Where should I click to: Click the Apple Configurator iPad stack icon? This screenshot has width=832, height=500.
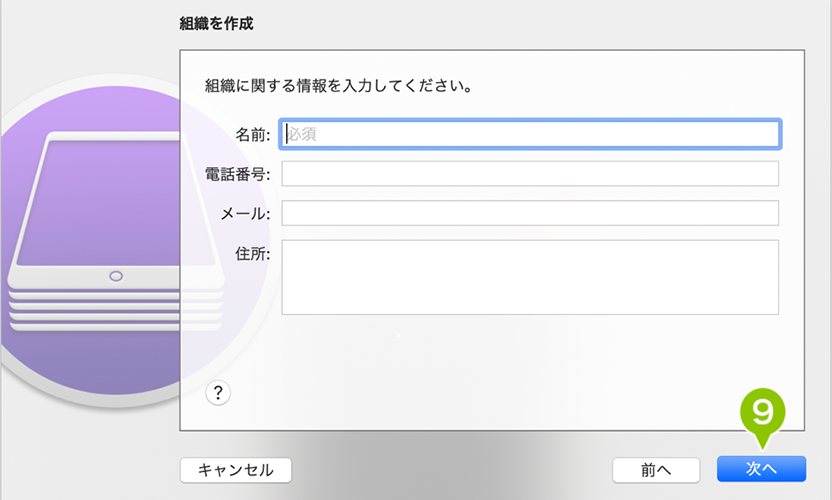116,232
